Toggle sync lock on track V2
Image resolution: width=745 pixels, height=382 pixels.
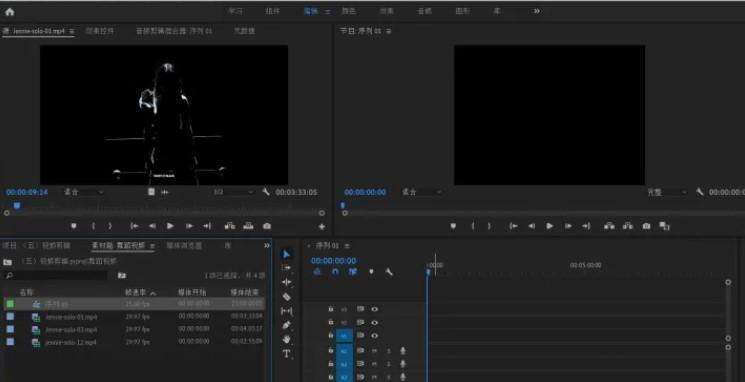(360, 323)
